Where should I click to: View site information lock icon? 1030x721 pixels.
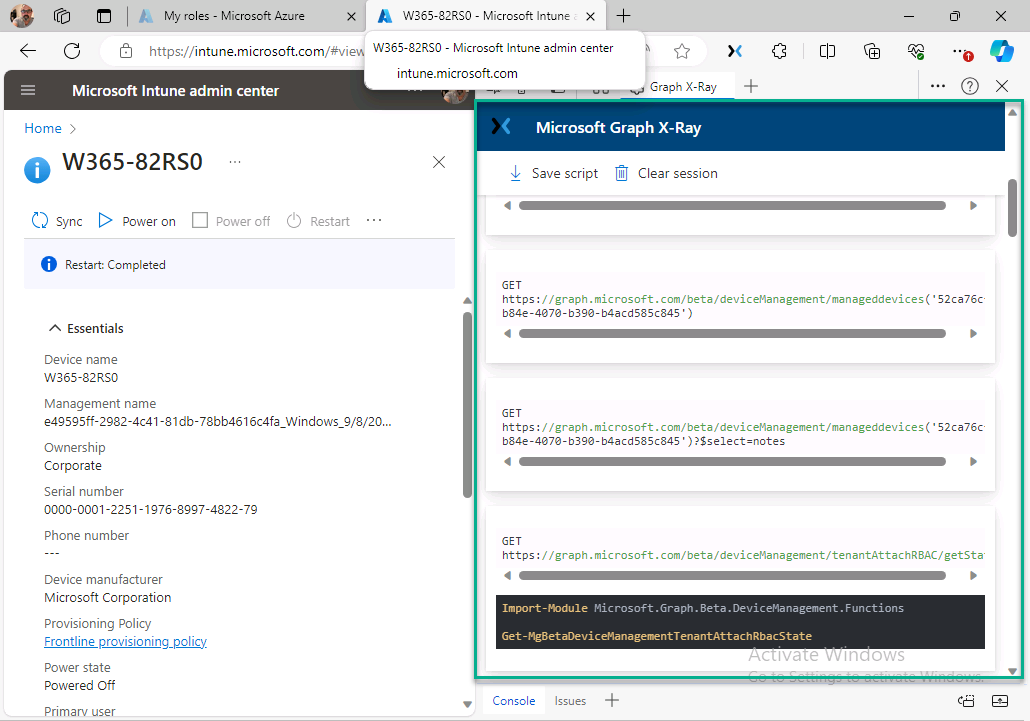(125, 51)
